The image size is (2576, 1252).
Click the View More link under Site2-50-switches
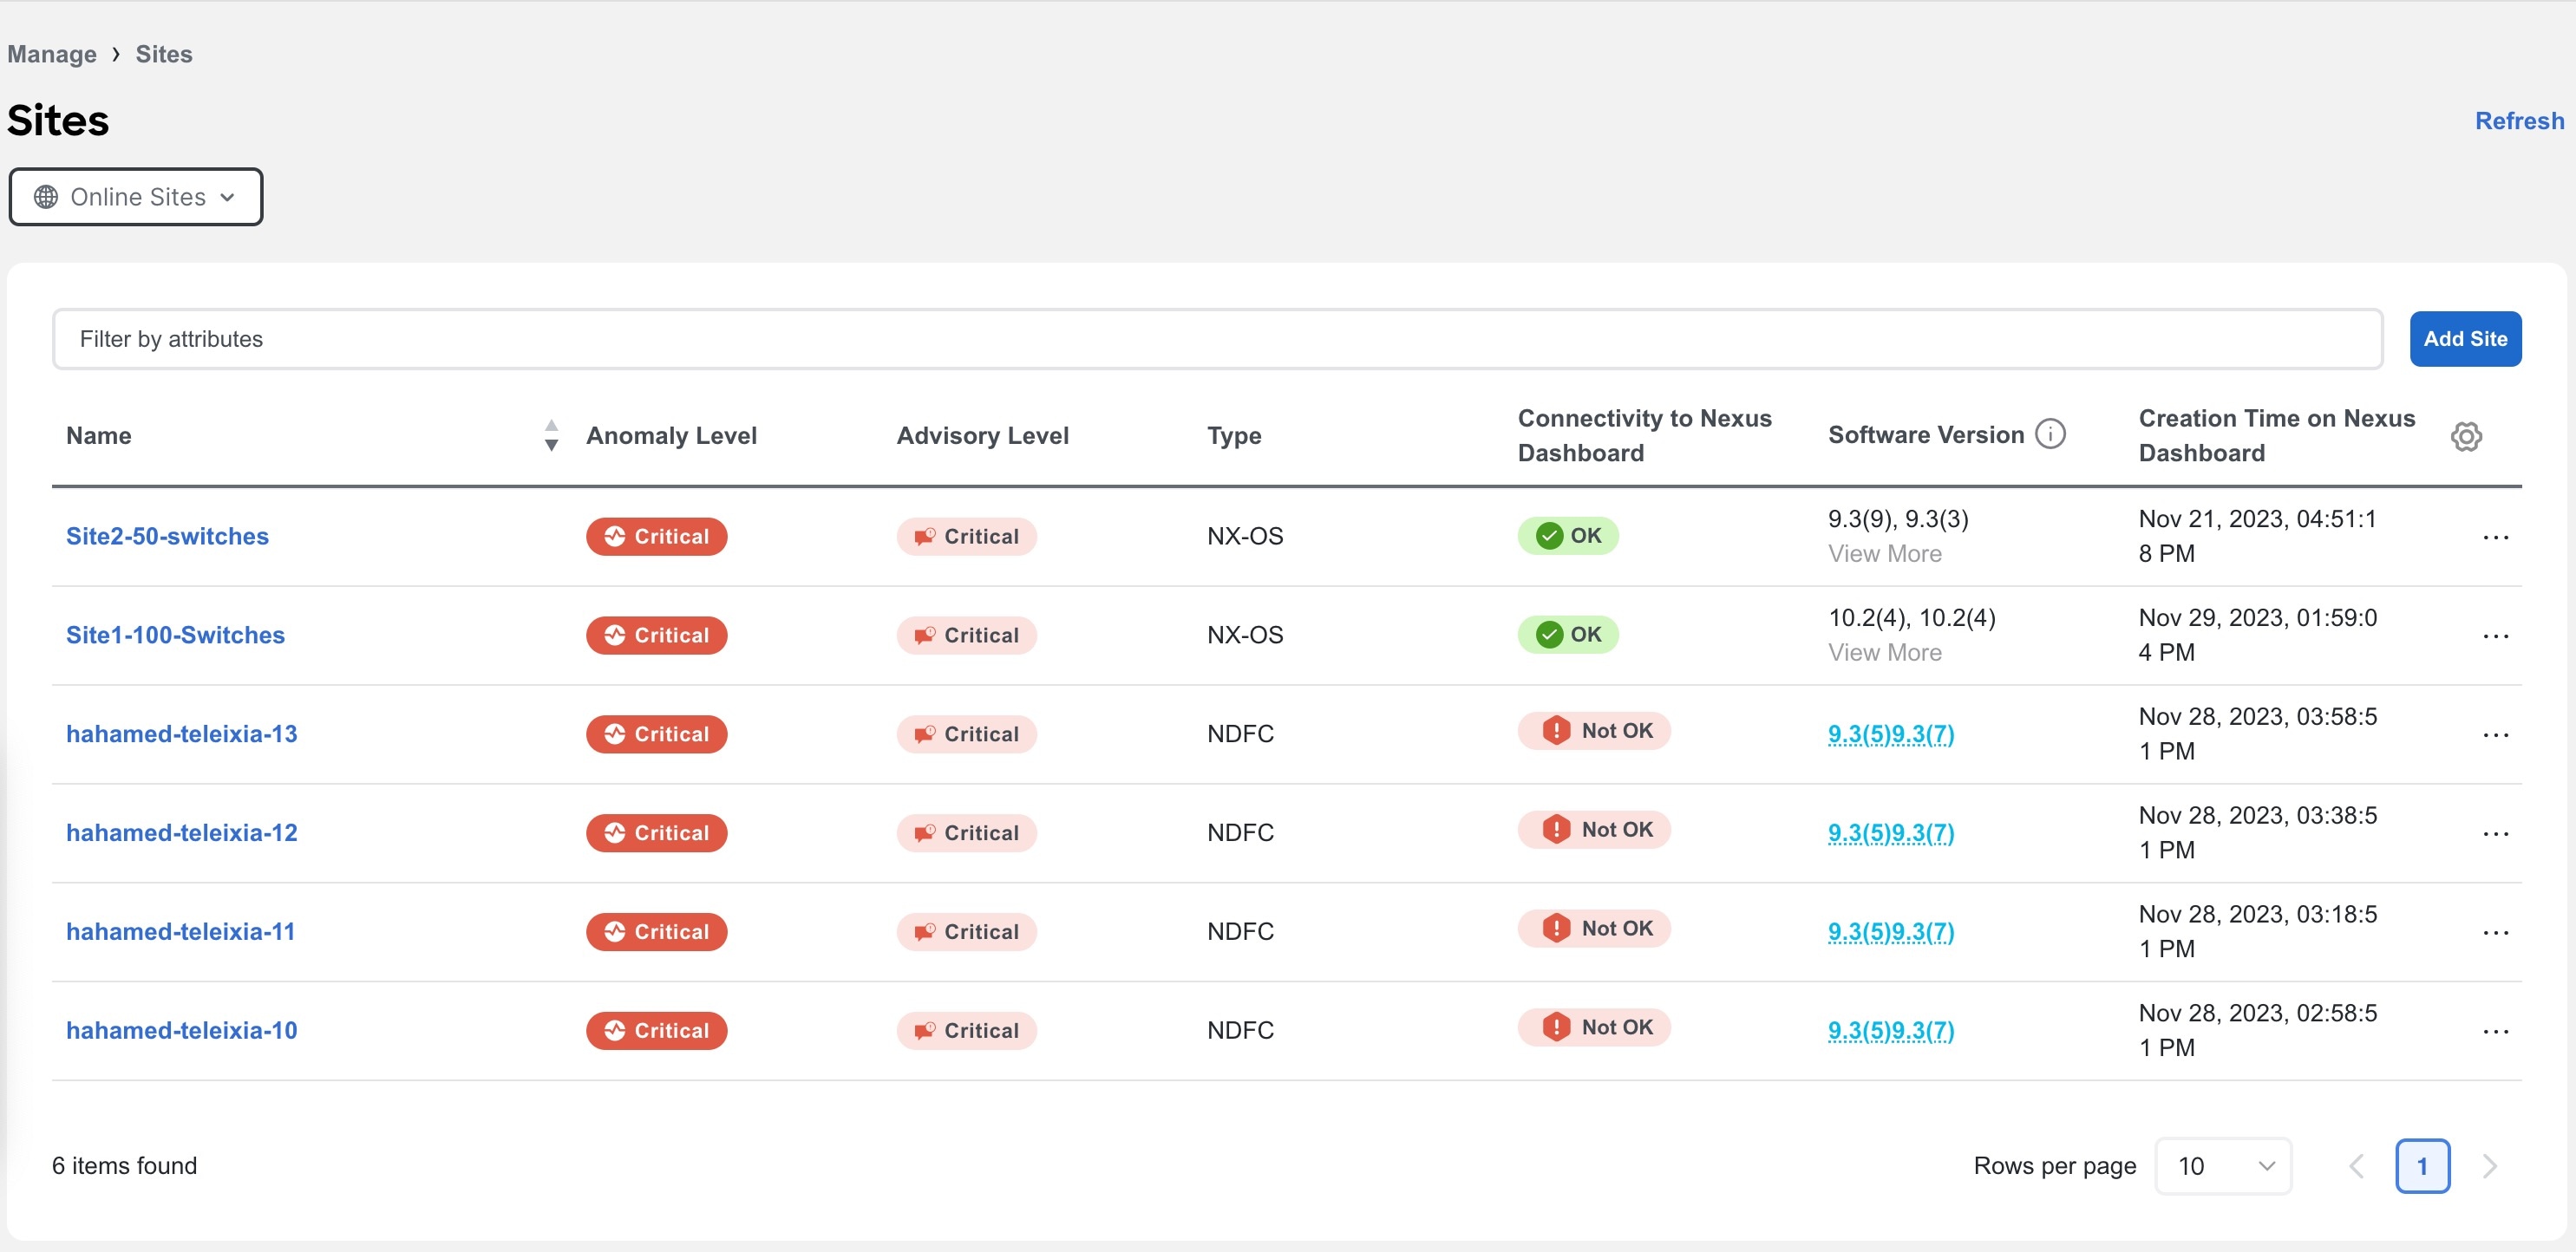point(1885,552)
